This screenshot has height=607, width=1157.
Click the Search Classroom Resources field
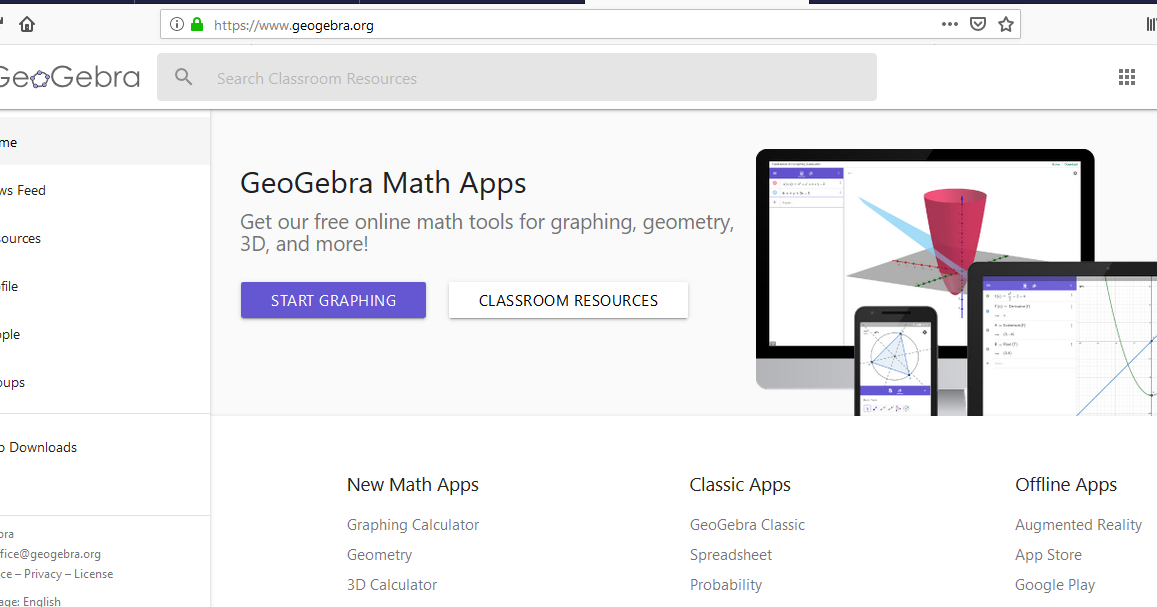[x=500, y=76]
